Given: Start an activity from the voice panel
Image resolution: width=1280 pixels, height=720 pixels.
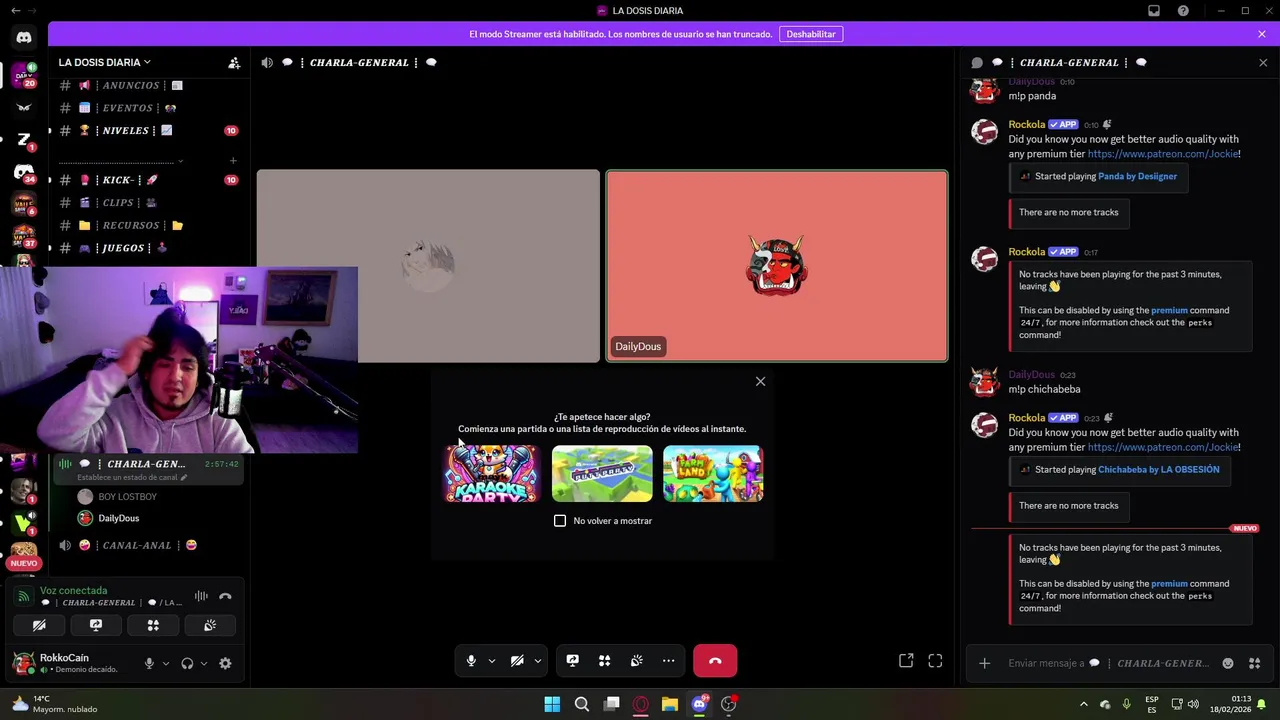Looking at the screenshot, I should (153, 625).
